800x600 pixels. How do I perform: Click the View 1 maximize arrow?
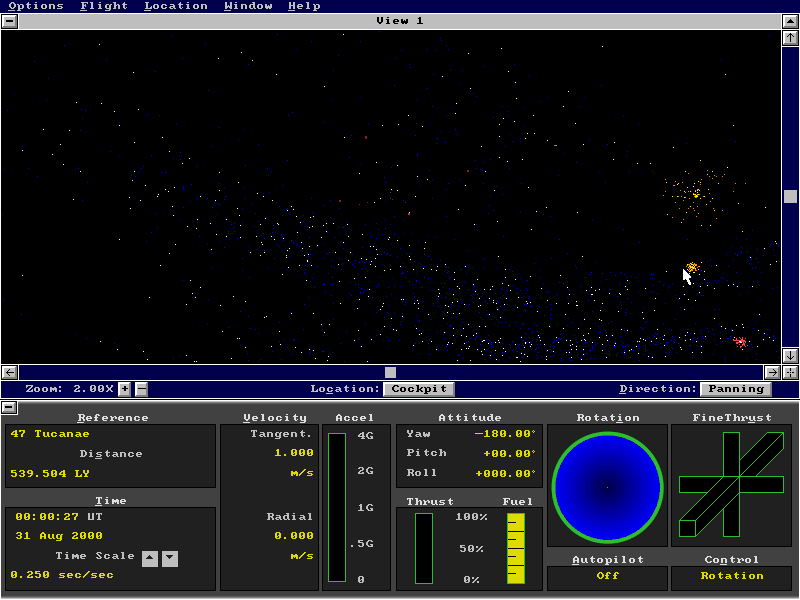point(790,21)
